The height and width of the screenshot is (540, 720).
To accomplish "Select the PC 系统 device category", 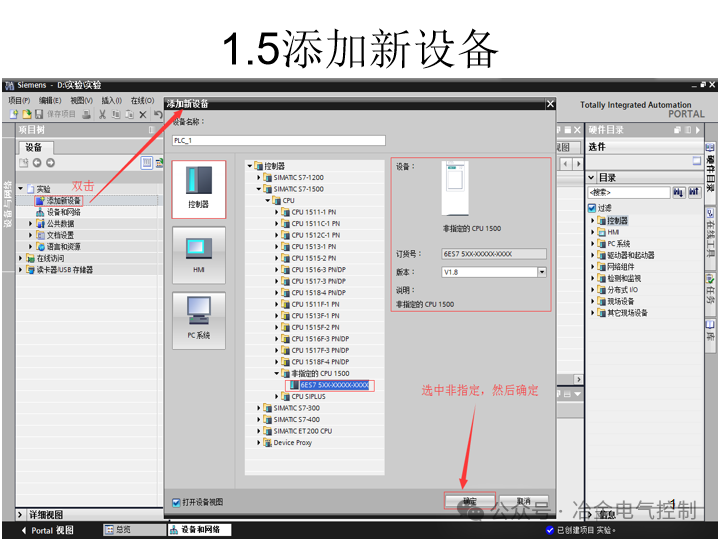I will pyautogui.click(x=199, y=320).
